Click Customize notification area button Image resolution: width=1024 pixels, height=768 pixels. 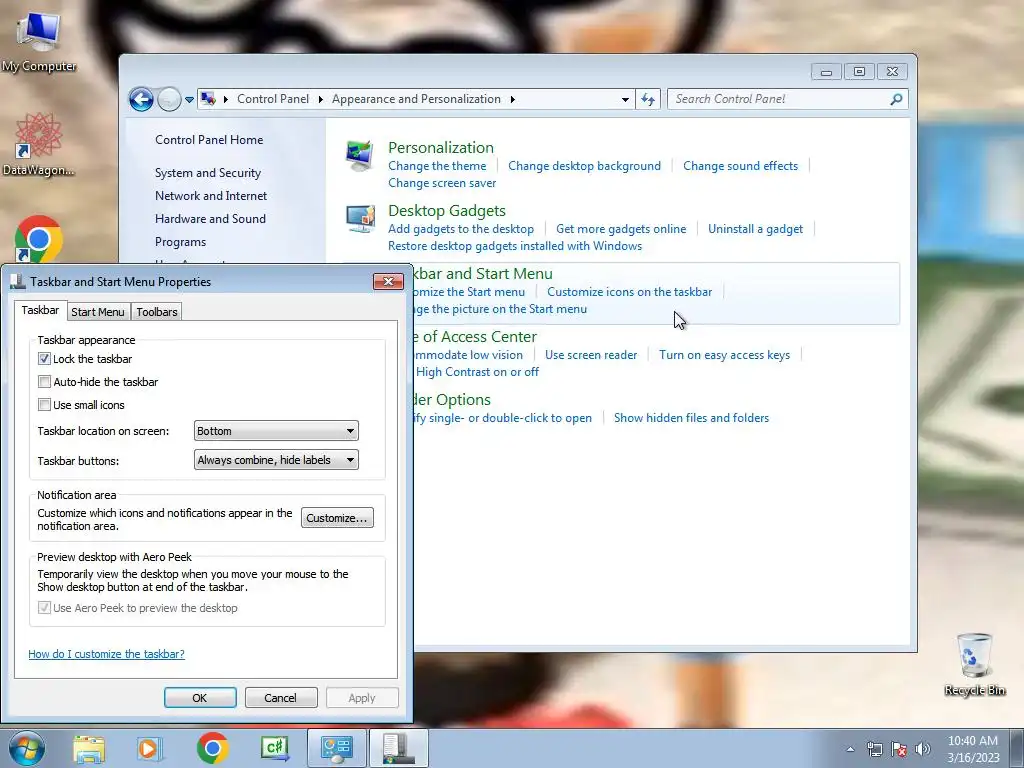(338, 518)
